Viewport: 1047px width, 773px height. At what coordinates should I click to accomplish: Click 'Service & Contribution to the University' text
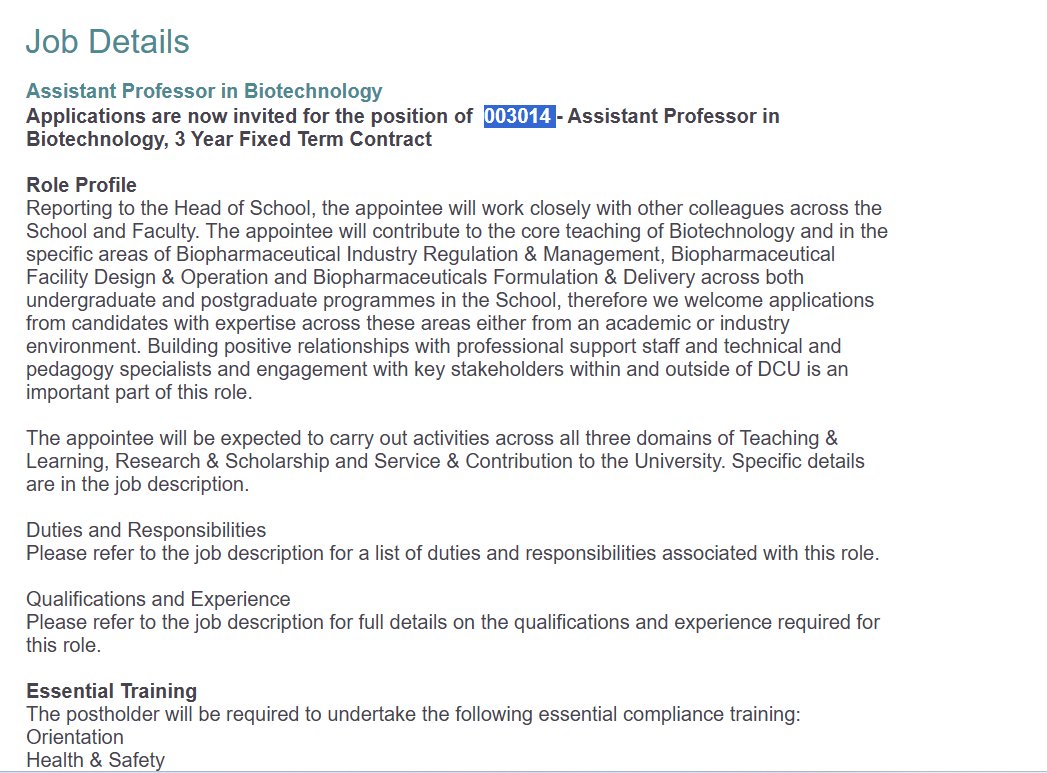point(549,461)
